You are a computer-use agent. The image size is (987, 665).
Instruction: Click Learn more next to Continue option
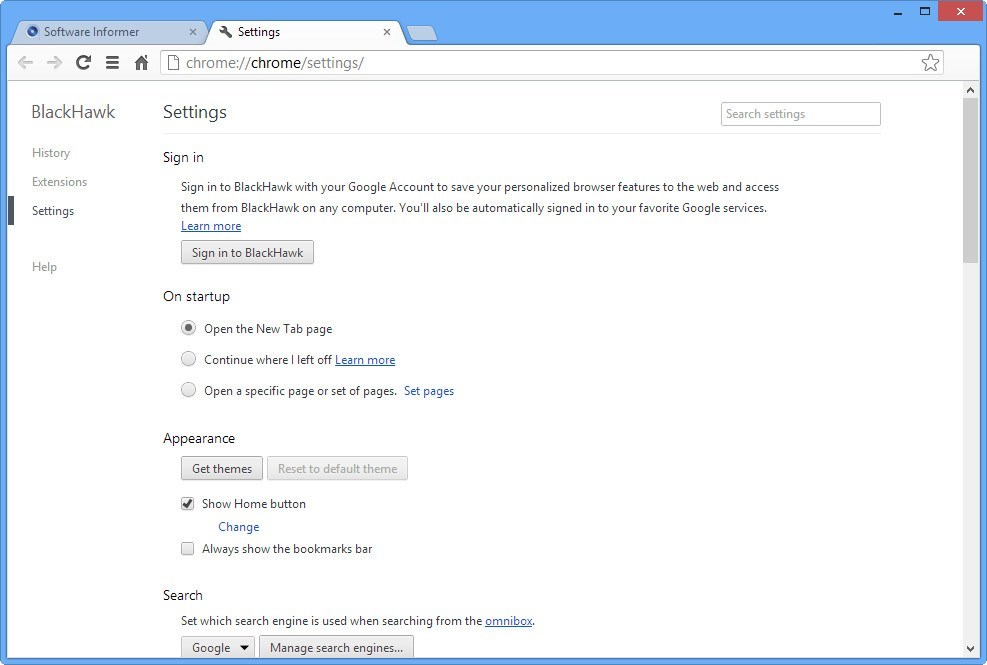coord(365,360)
